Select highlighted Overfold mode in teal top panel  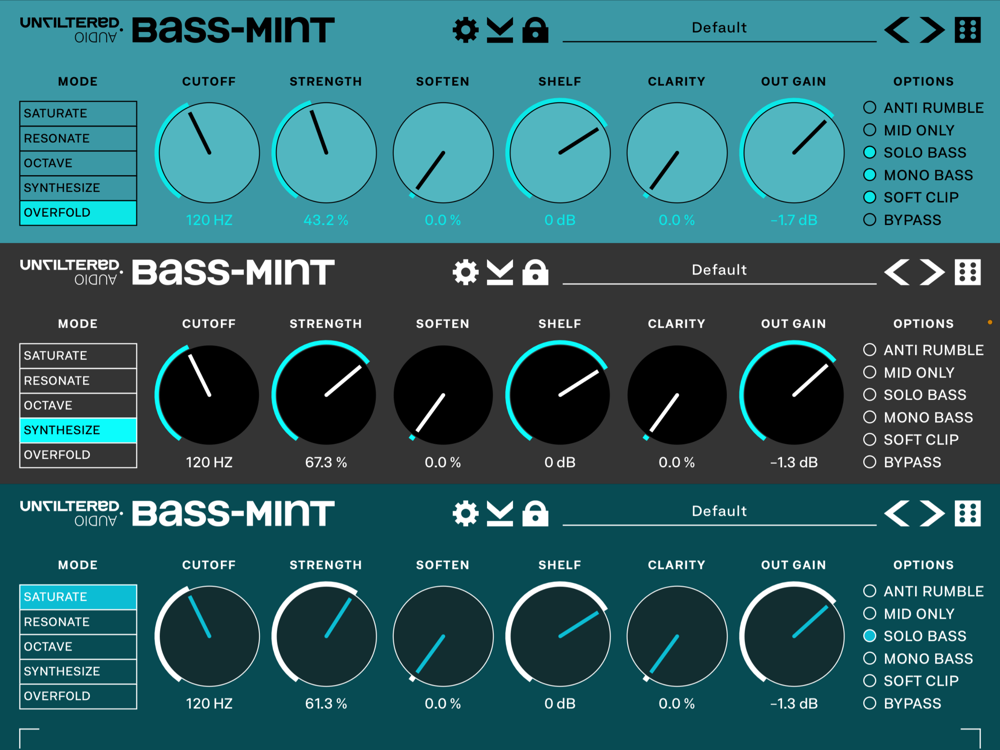click(78, 212)
